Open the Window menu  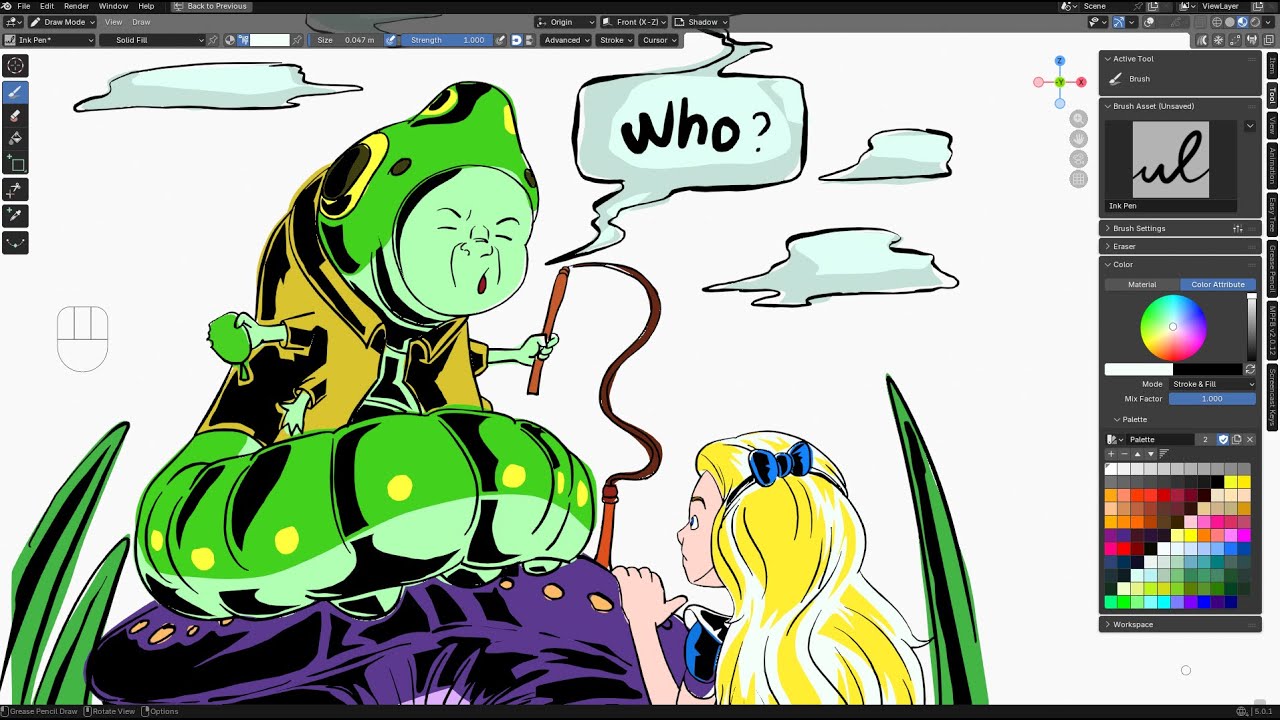tap(113, 6)
